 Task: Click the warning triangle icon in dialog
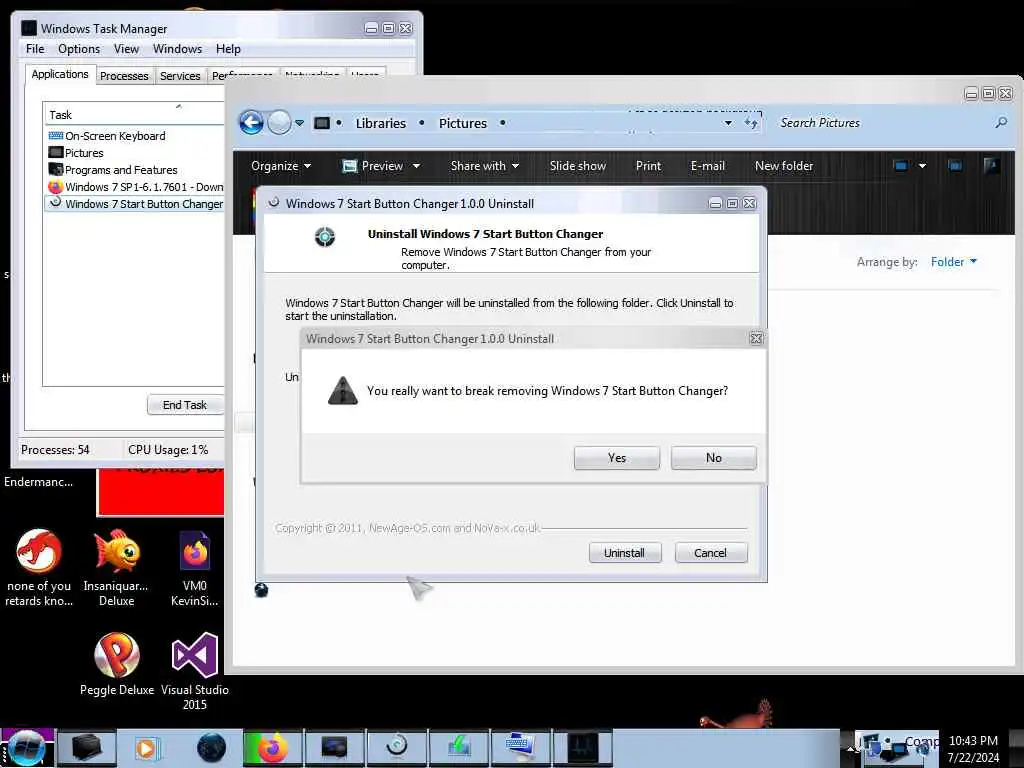[x=342, y=391]
